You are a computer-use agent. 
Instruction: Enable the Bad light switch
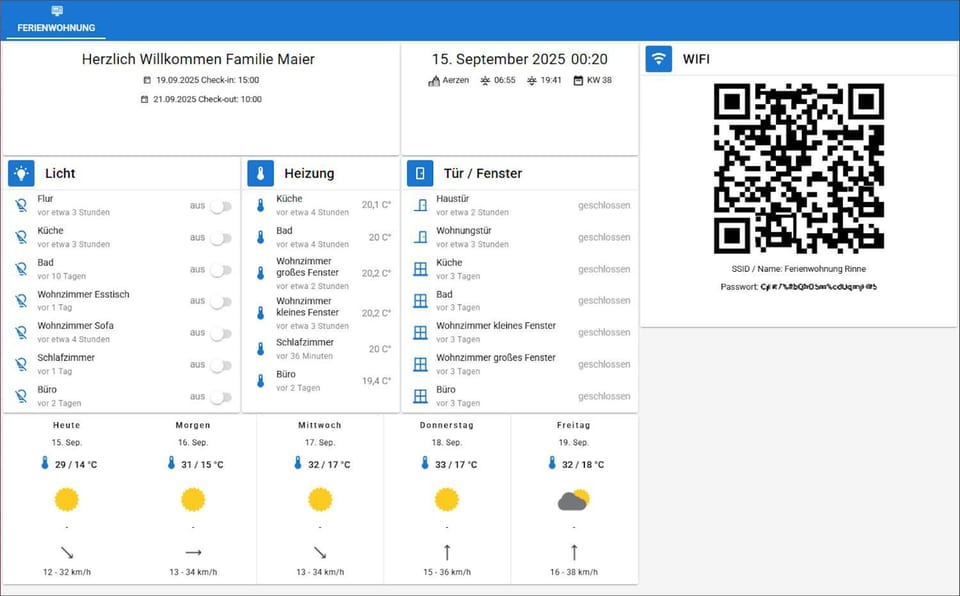[x=220, y=270]
